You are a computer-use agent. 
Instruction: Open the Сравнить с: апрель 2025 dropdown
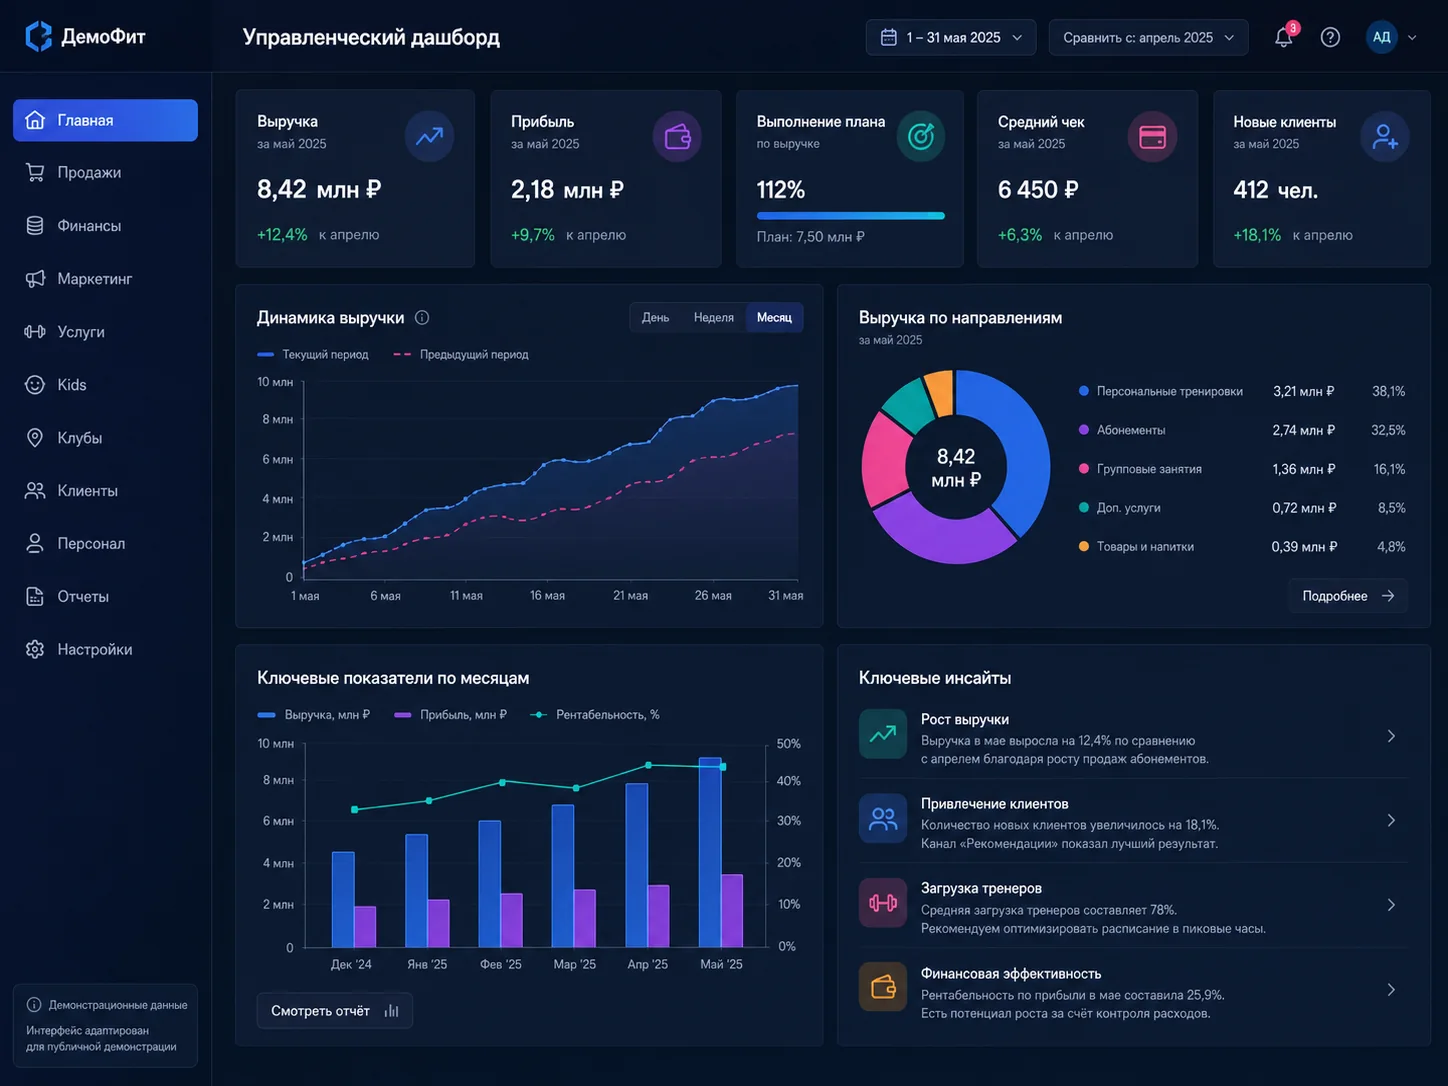pyautogui.click(x=1148, y=37)
